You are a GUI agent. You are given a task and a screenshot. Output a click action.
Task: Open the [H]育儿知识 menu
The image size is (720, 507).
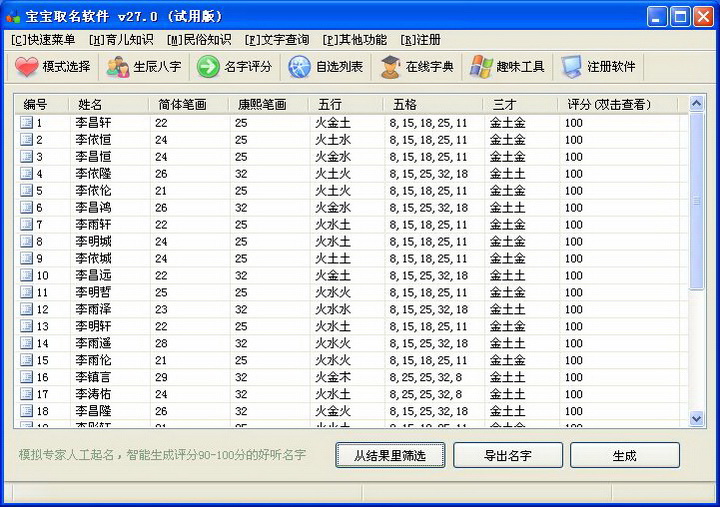pos(121,40)
